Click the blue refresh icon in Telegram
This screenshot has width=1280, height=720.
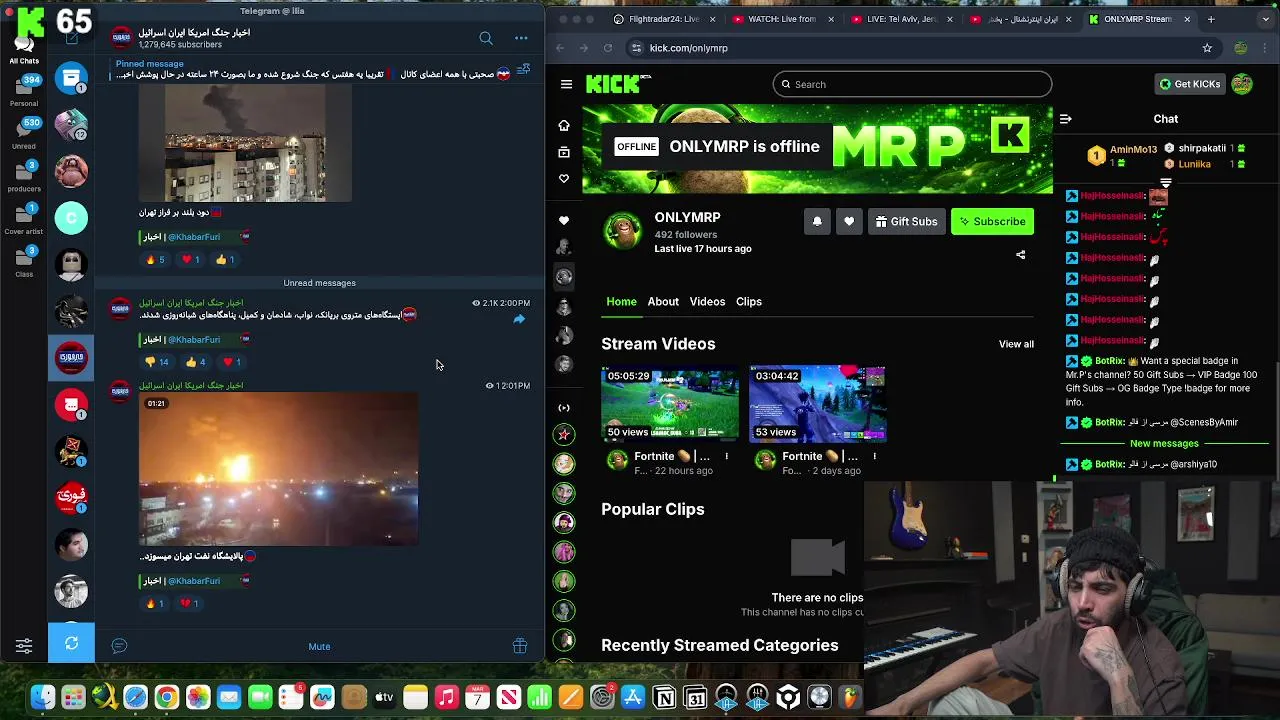click(71, 643)
